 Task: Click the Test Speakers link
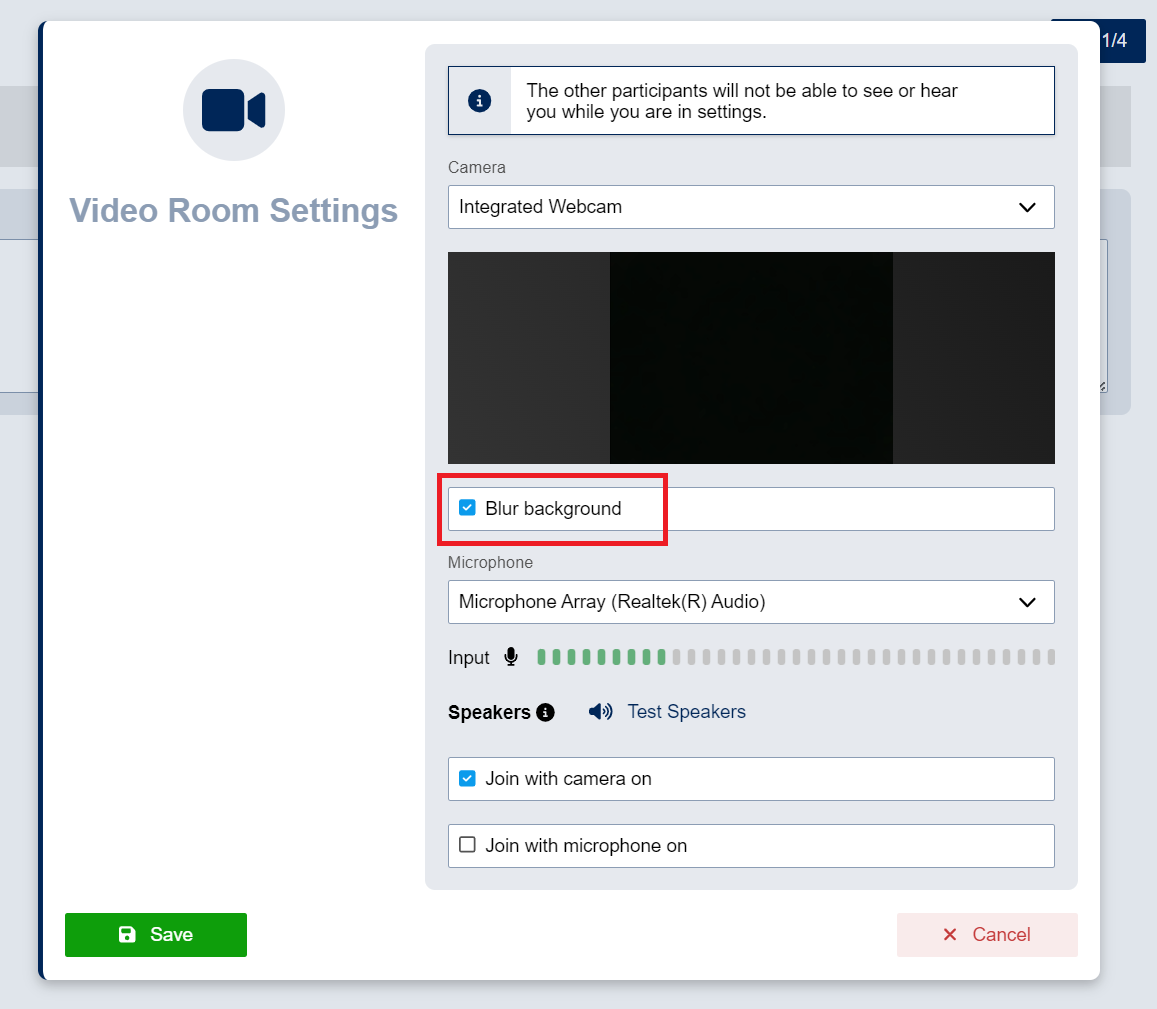(x=686, y=712)
